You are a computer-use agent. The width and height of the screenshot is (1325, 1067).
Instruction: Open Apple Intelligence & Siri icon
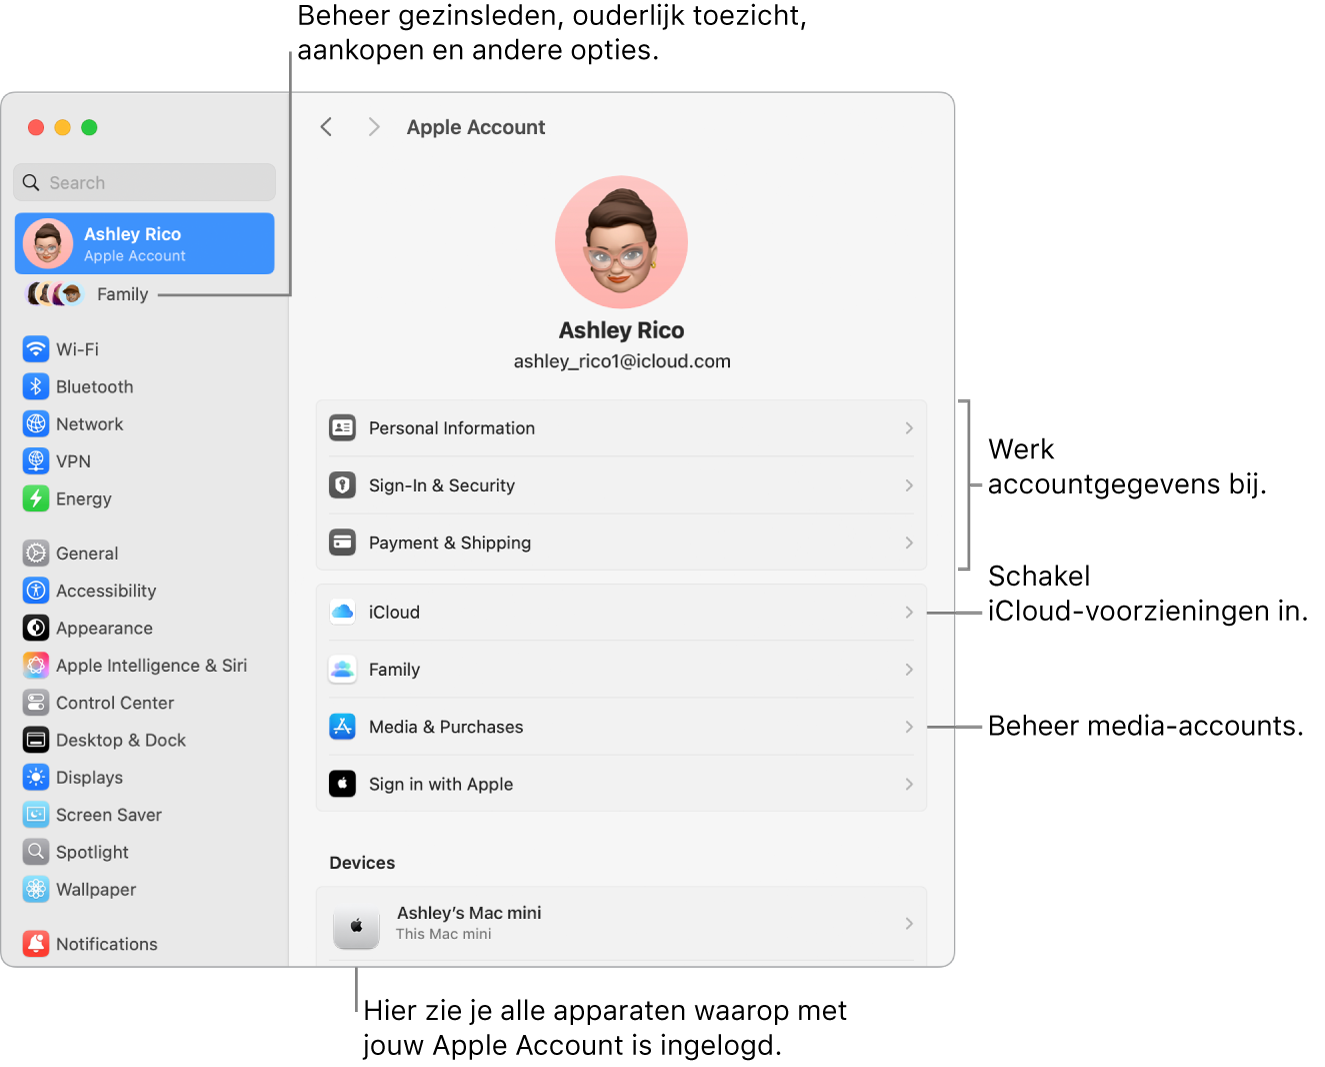pos(36,665)
